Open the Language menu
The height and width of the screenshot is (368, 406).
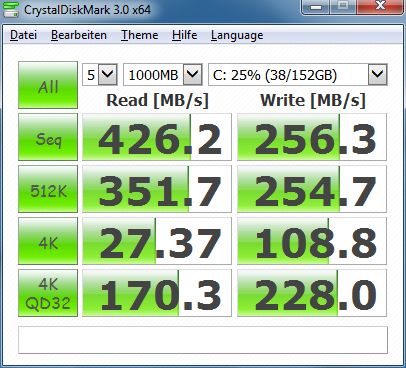click(237, 35)
